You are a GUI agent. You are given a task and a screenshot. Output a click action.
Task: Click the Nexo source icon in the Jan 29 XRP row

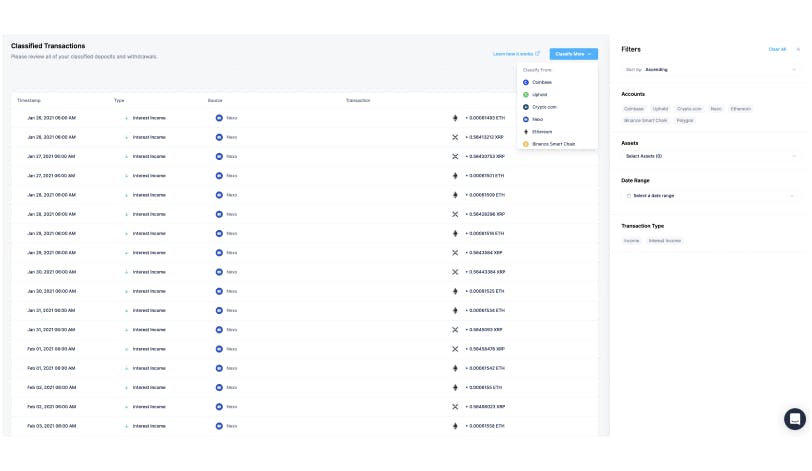[219, 253]
